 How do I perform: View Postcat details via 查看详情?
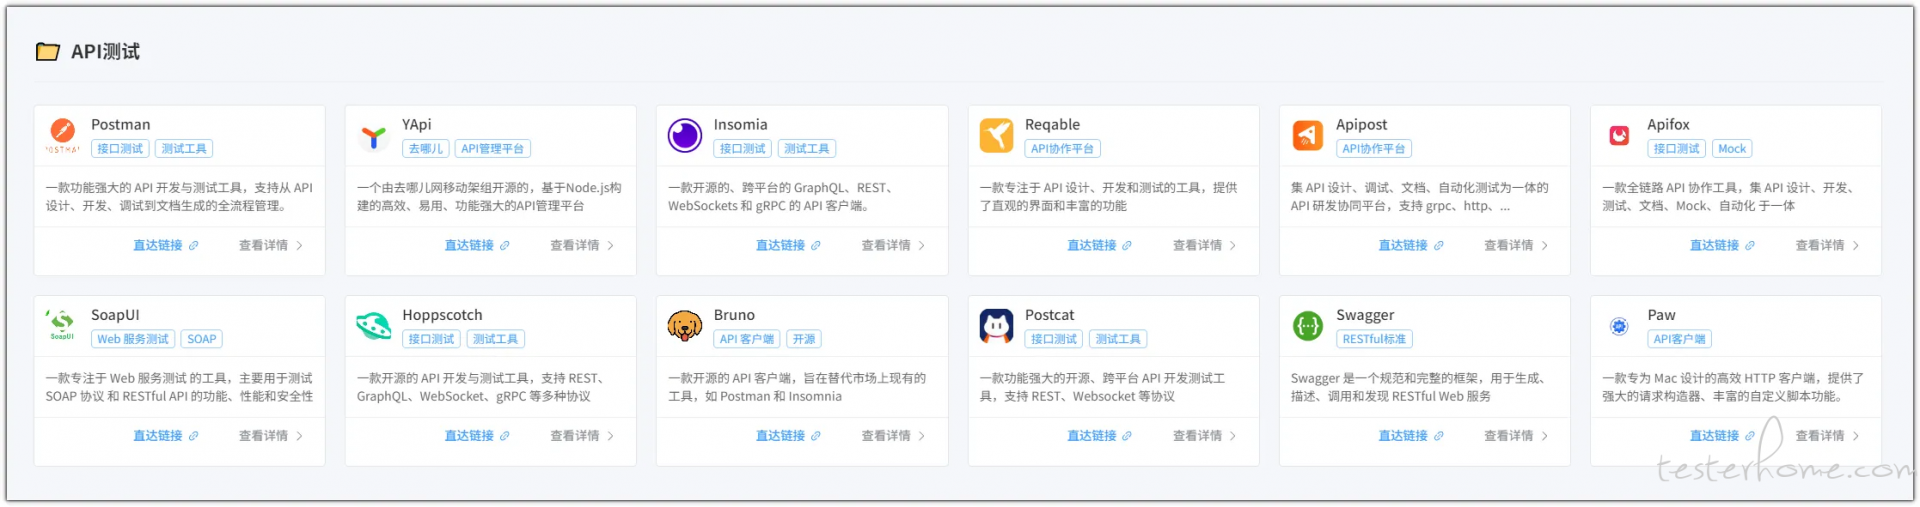tap(1205, 436)
